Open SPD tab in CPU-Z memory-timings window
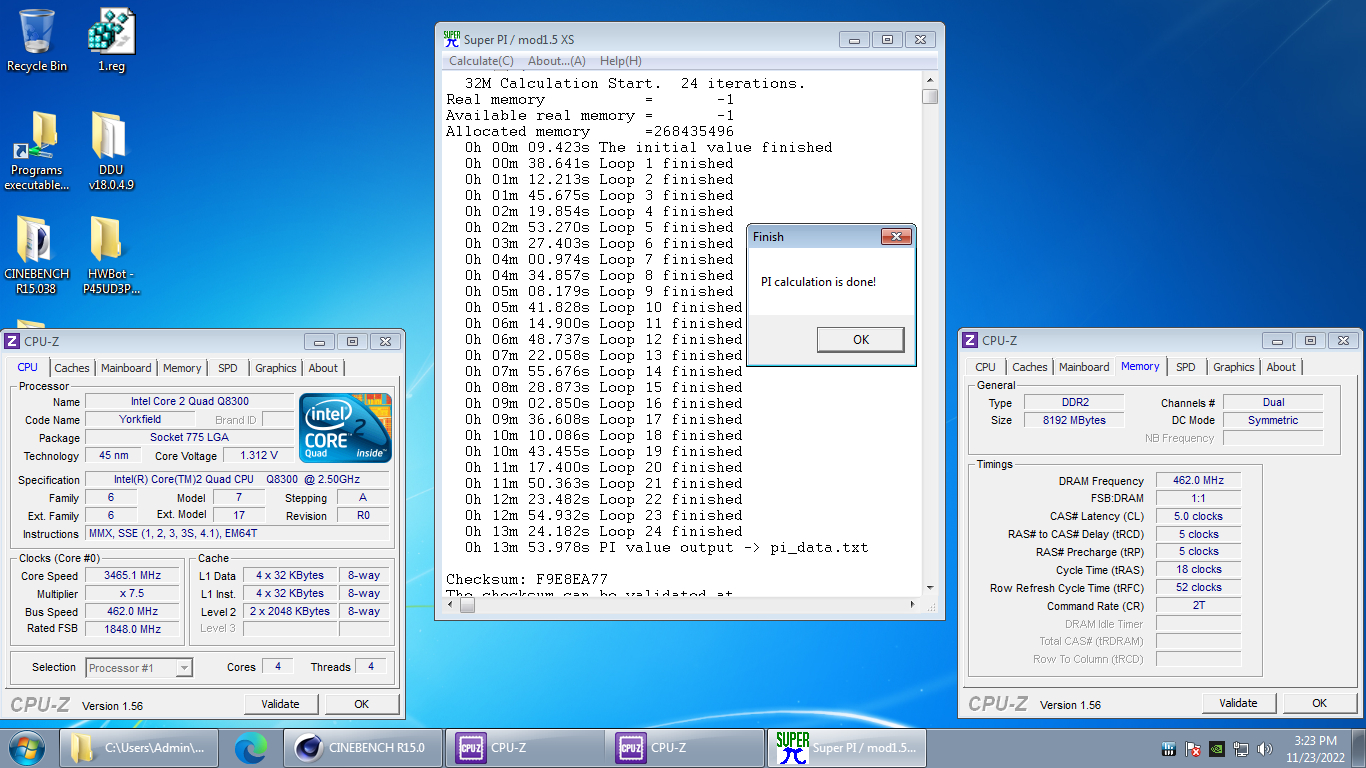Viewport: 1366px width, 768px height. tap(1186, 367)
